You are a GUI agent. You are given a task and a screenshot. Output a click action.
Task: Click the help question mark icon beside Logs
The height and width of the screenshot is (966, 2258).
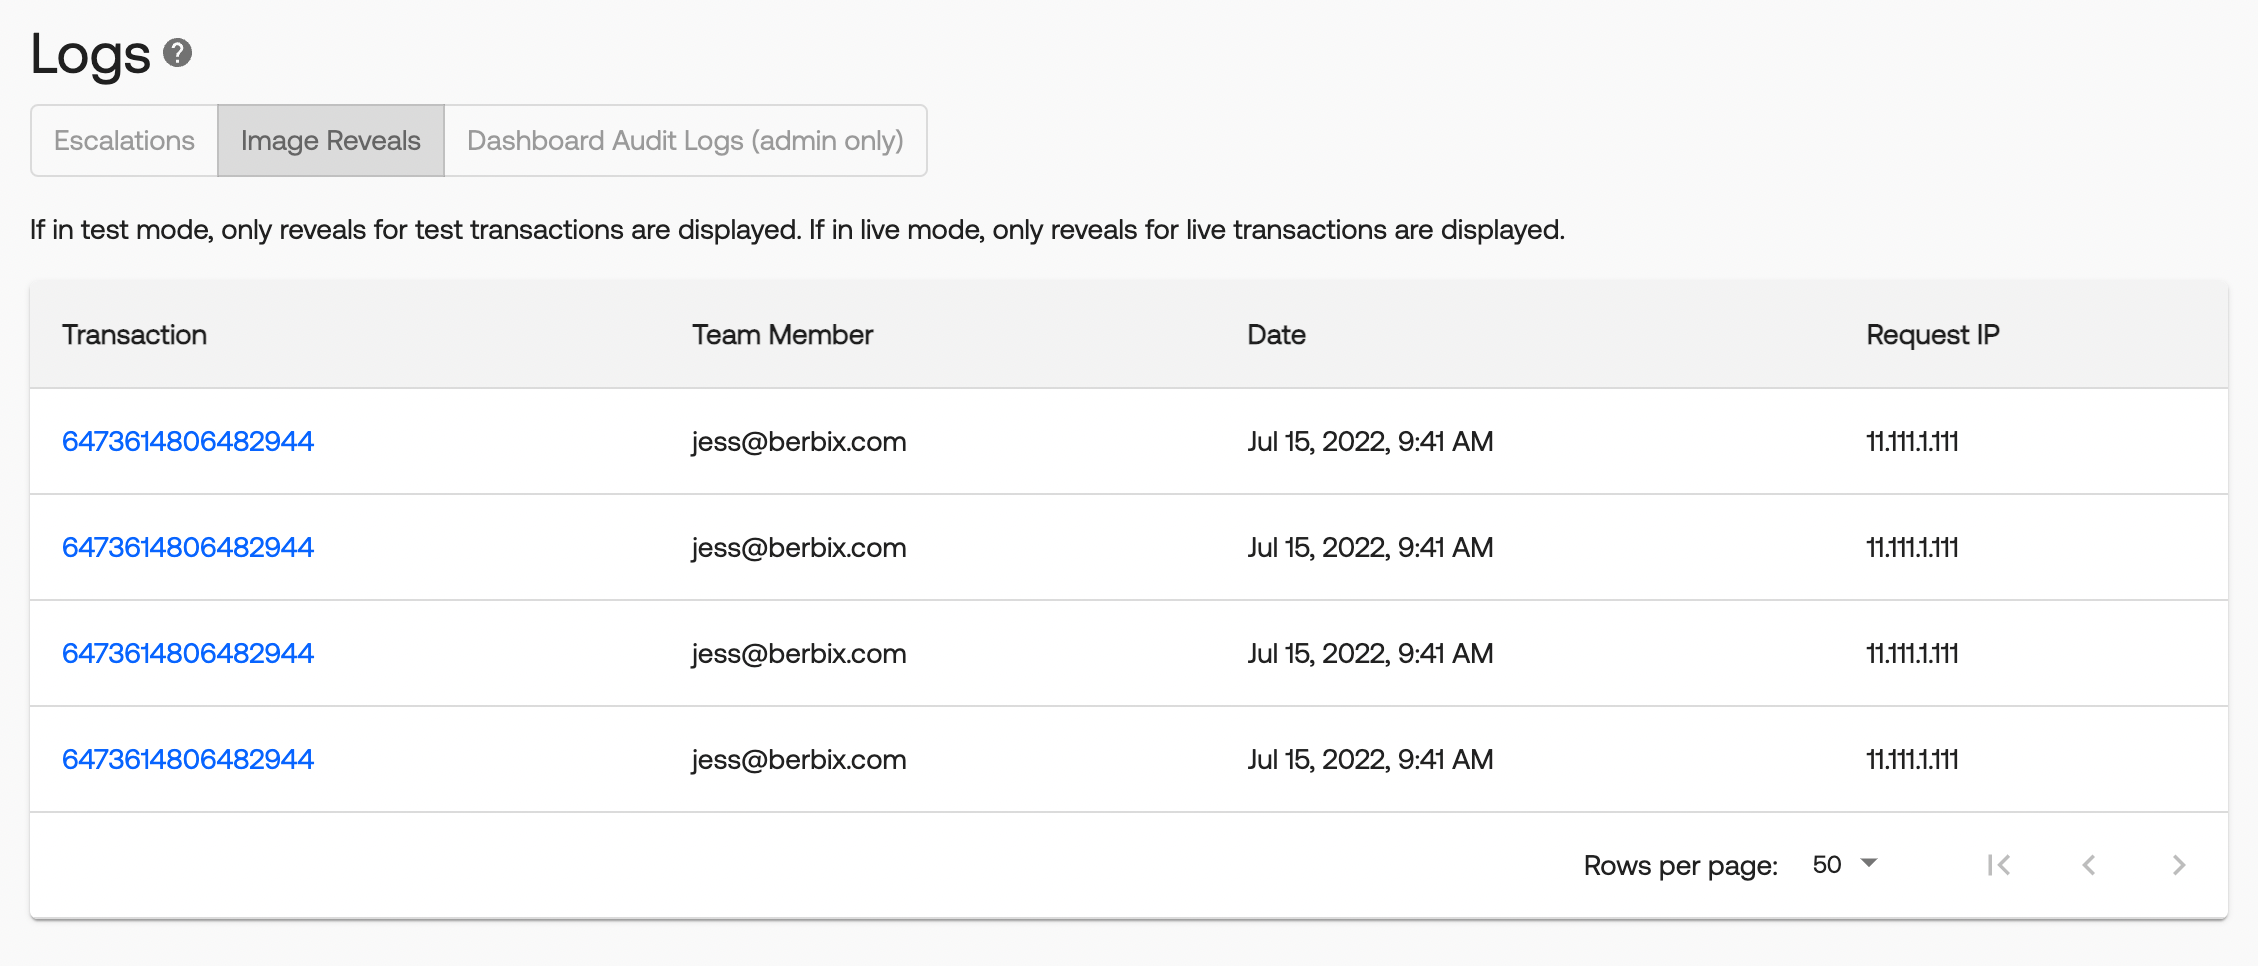click(177, 53)
